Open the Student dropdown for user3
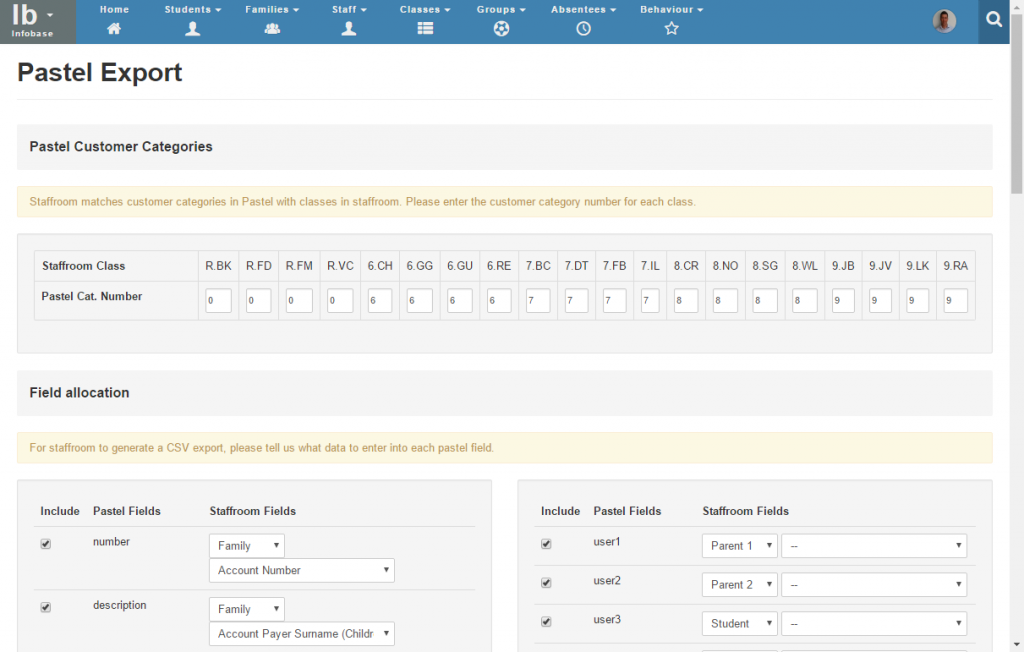Viewport: 1024px width, 652px height. click(740, 623)
